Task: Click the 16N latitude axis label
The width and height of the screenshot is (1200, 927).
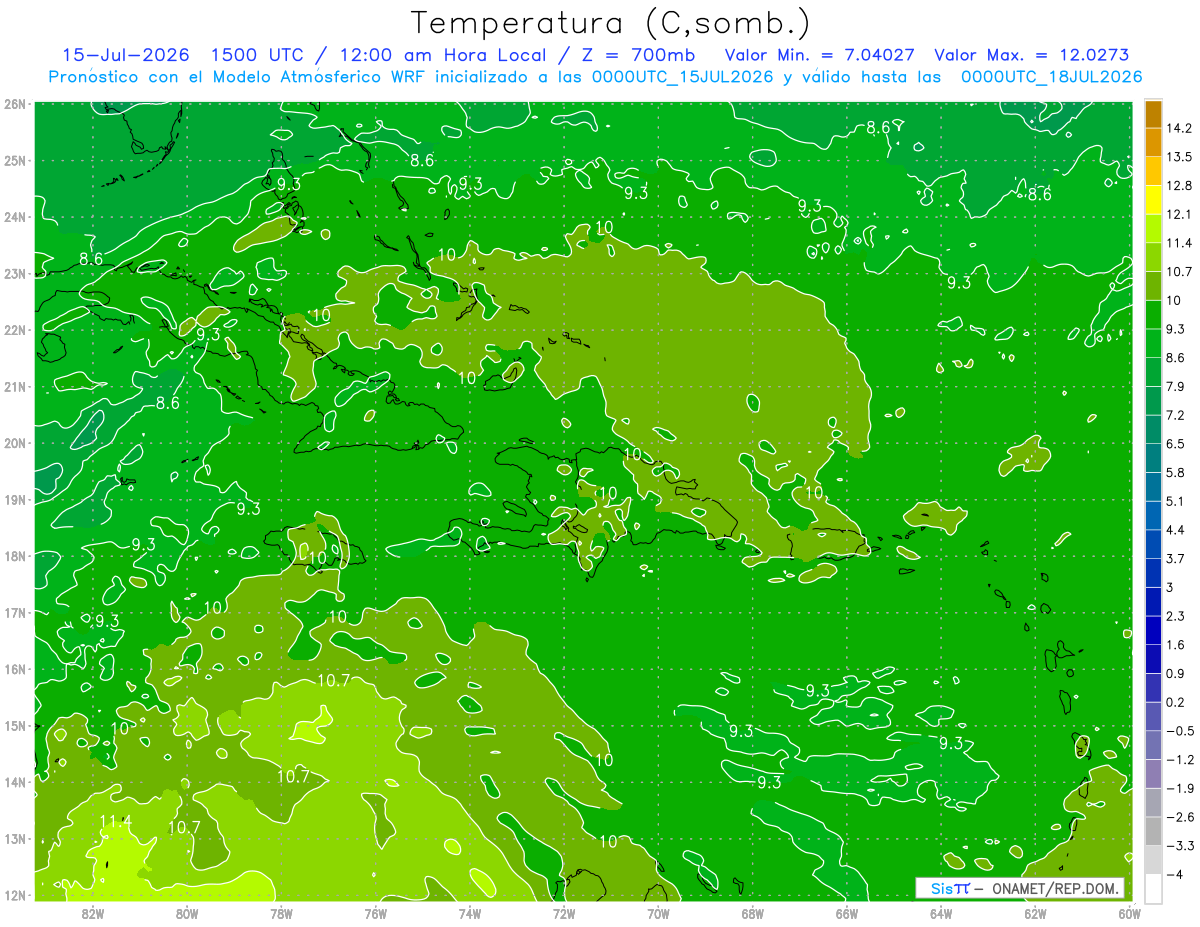Action: click(14, 669)
